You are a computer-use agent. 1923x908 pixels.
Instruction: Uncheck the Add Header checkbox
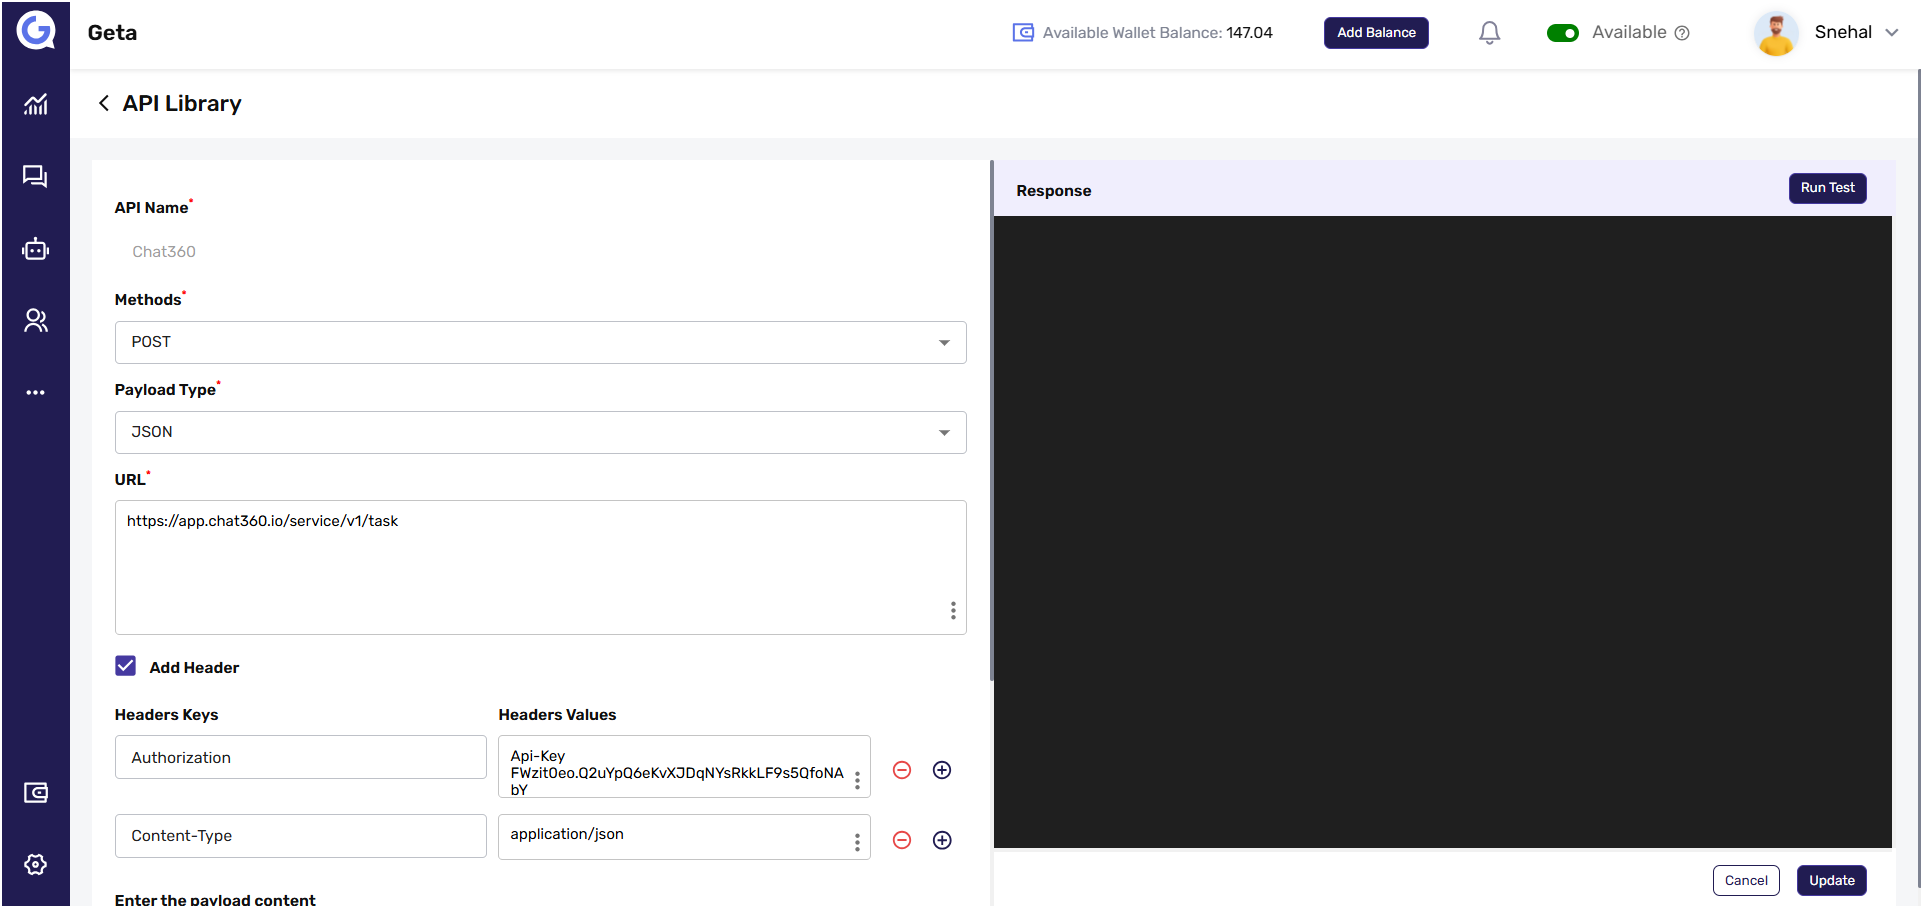[126, 666]
